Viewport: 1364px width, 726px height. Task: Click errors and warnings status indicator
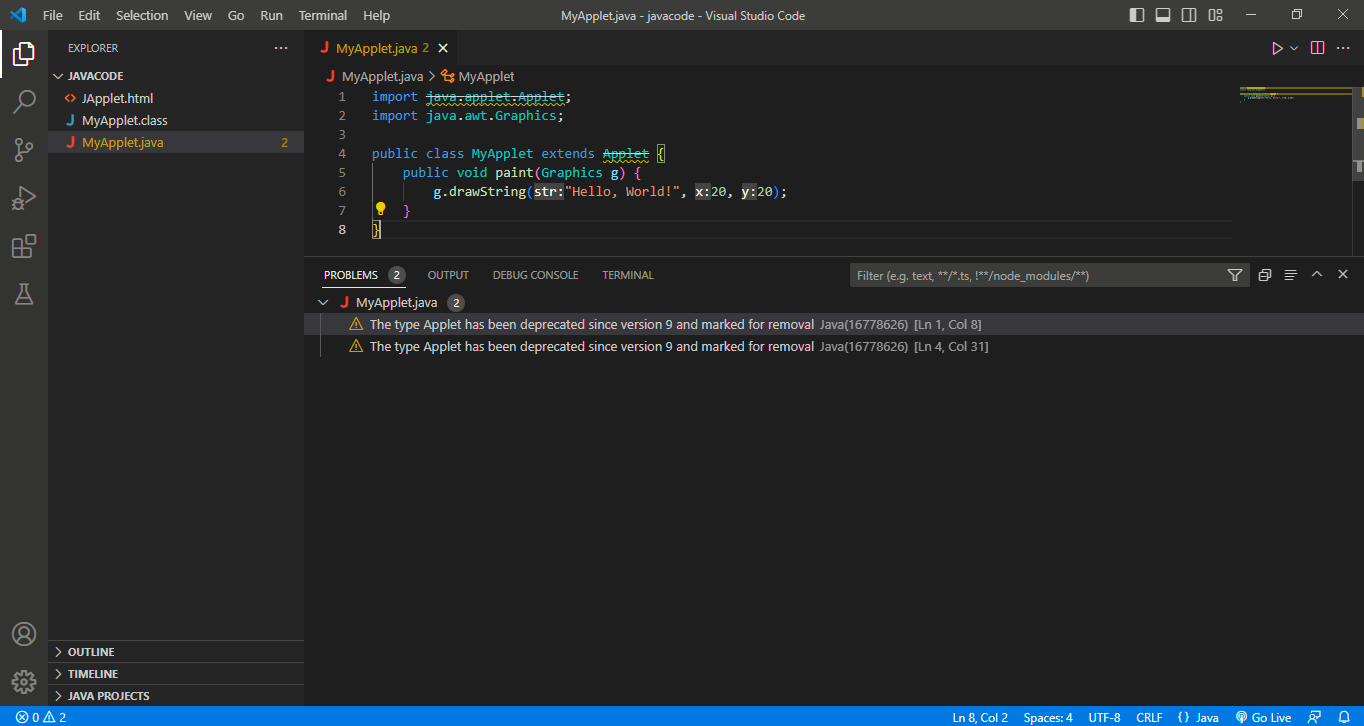(x=41, y=717)
